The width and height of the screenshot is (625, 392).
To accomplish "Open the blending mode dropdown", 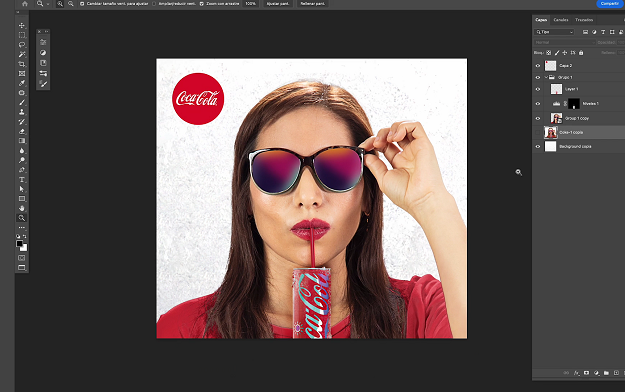I will point(564,42).
